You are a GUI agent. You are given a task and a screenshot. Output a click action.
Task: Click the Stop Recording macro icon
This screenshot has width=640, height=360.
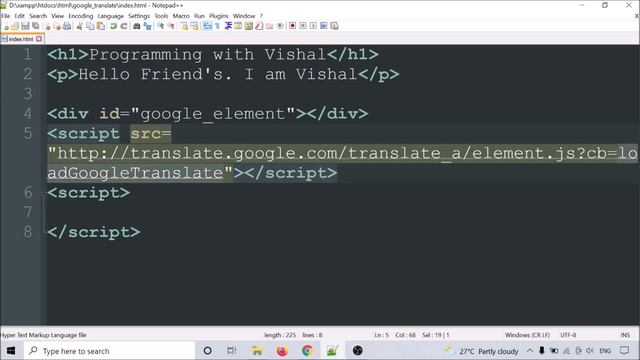pyautogui.click(x=303, y=26)
